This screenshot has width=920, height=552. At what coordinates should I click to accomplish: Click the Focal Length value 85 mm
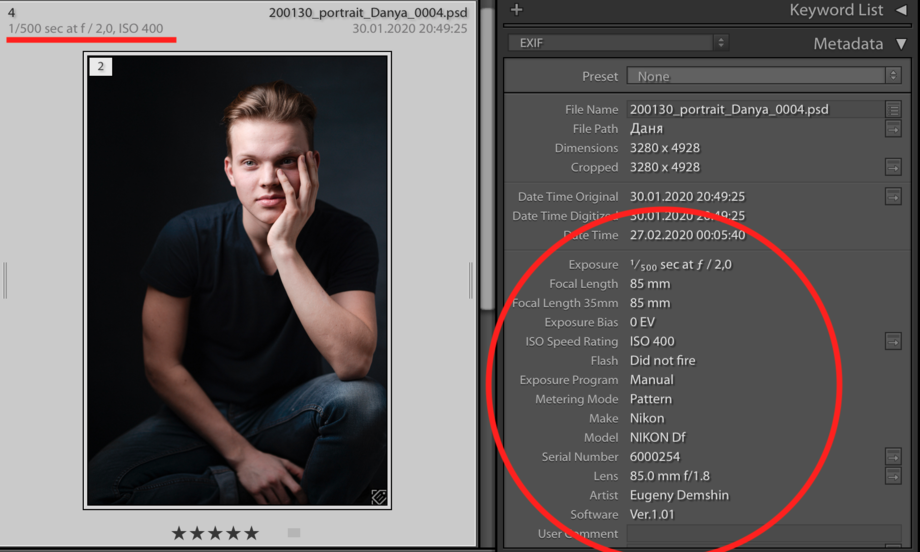point(650,284)
